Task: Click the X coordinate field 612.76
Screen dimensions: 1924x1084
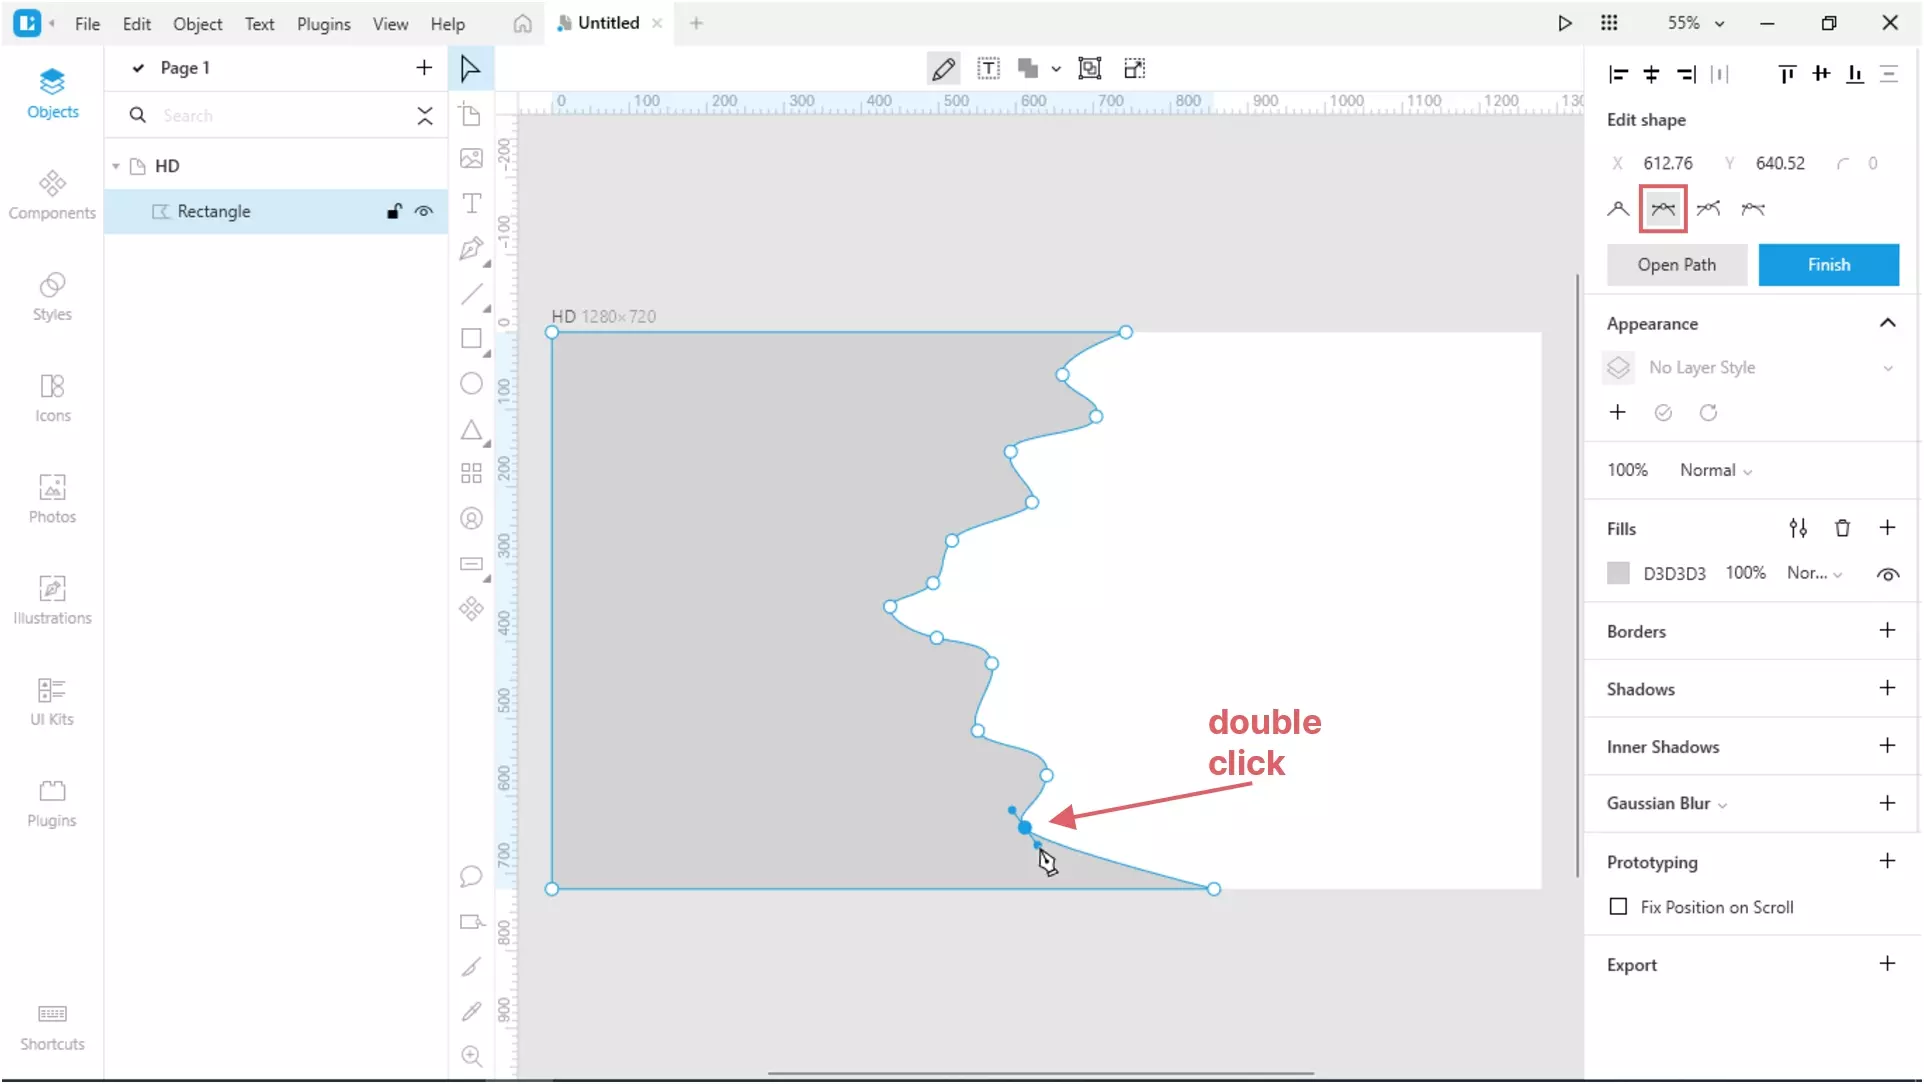Action: (x=1668, y=163)
